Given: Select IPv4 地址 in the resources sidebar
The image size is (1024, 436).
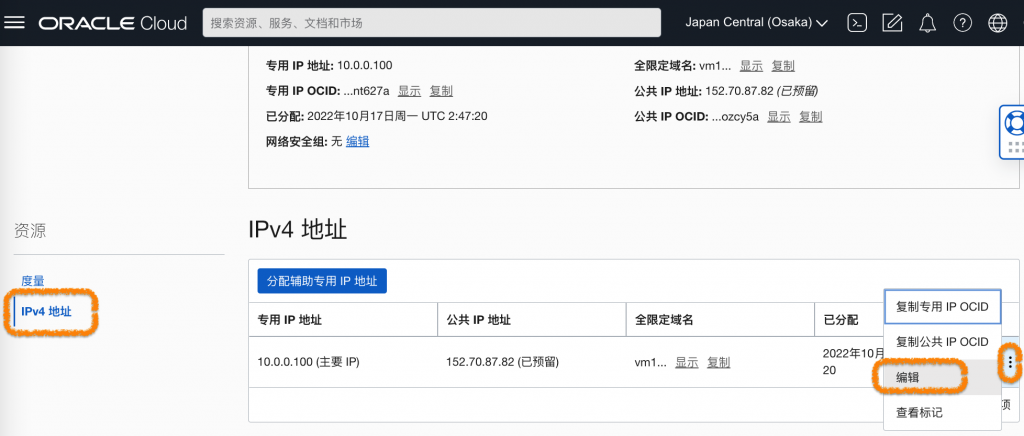Looking at the screenshot, I should (x=46, y=312).
